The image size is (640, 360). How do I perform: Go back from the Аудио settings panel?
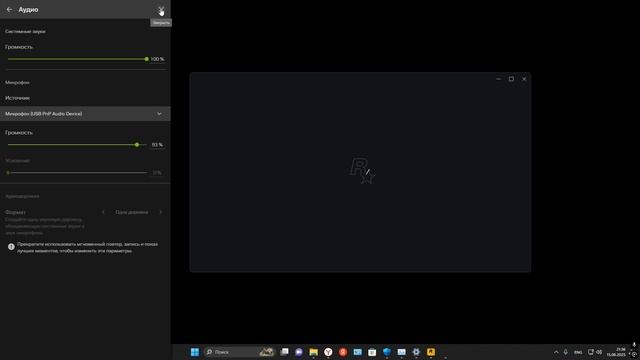(9, 9)
